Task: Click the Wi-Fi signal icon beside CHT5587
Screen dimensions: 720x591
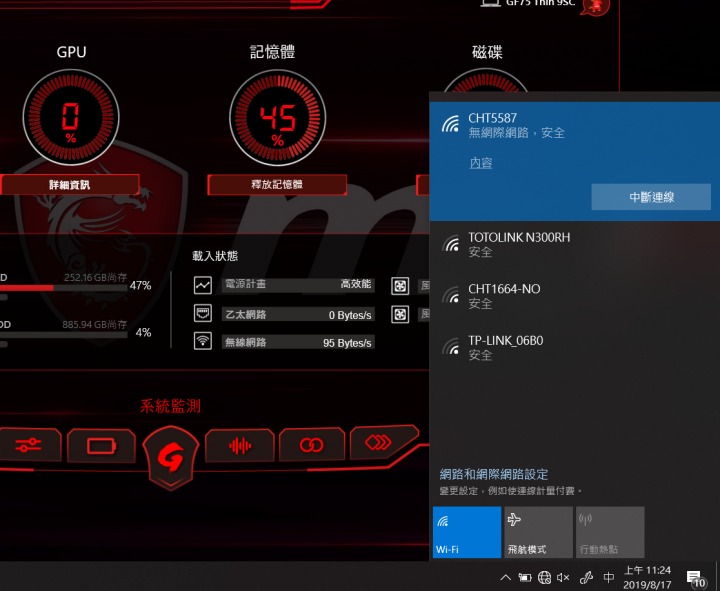Action: (x=450, y=124)
